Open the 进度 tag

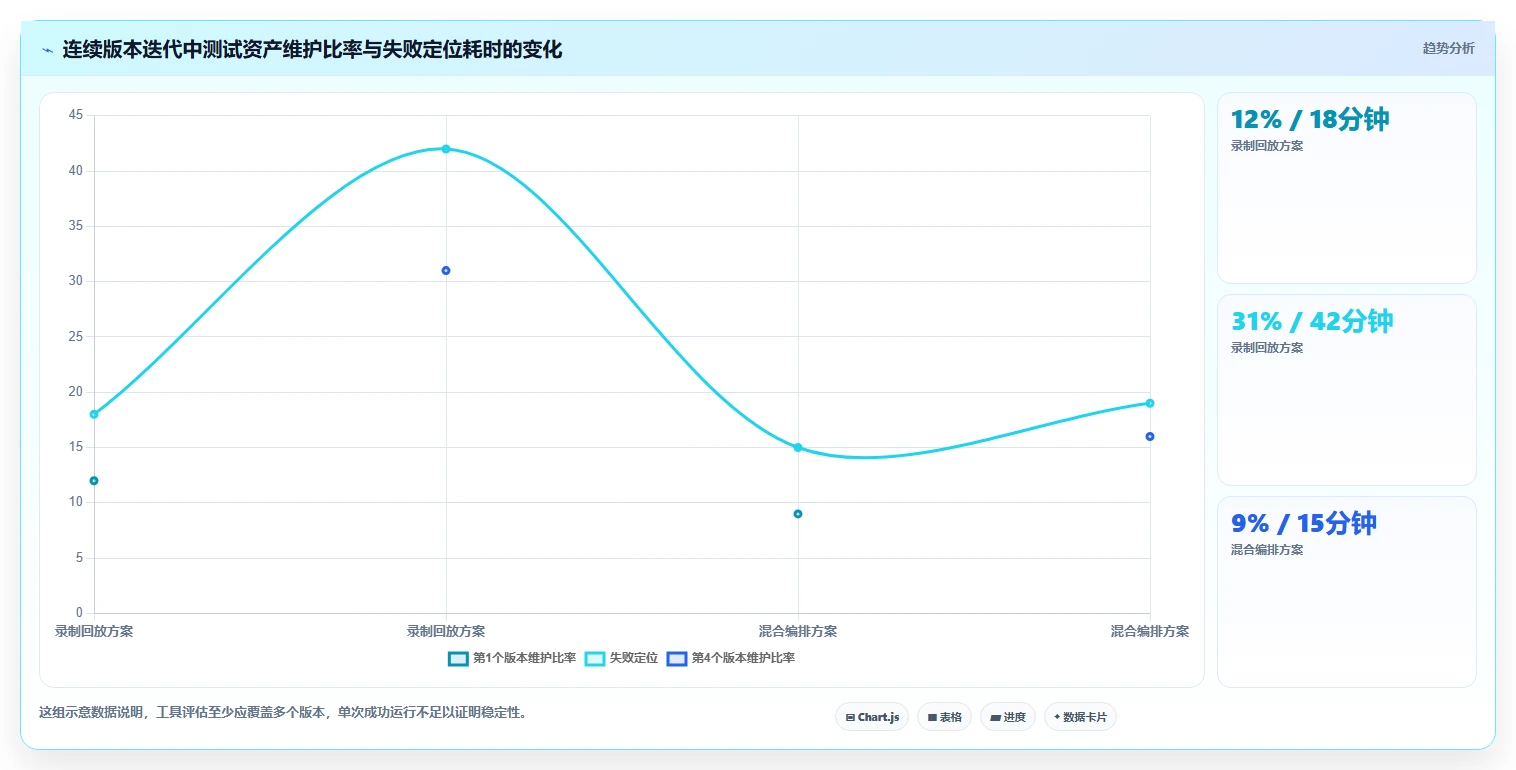(x=1008, y=717)
